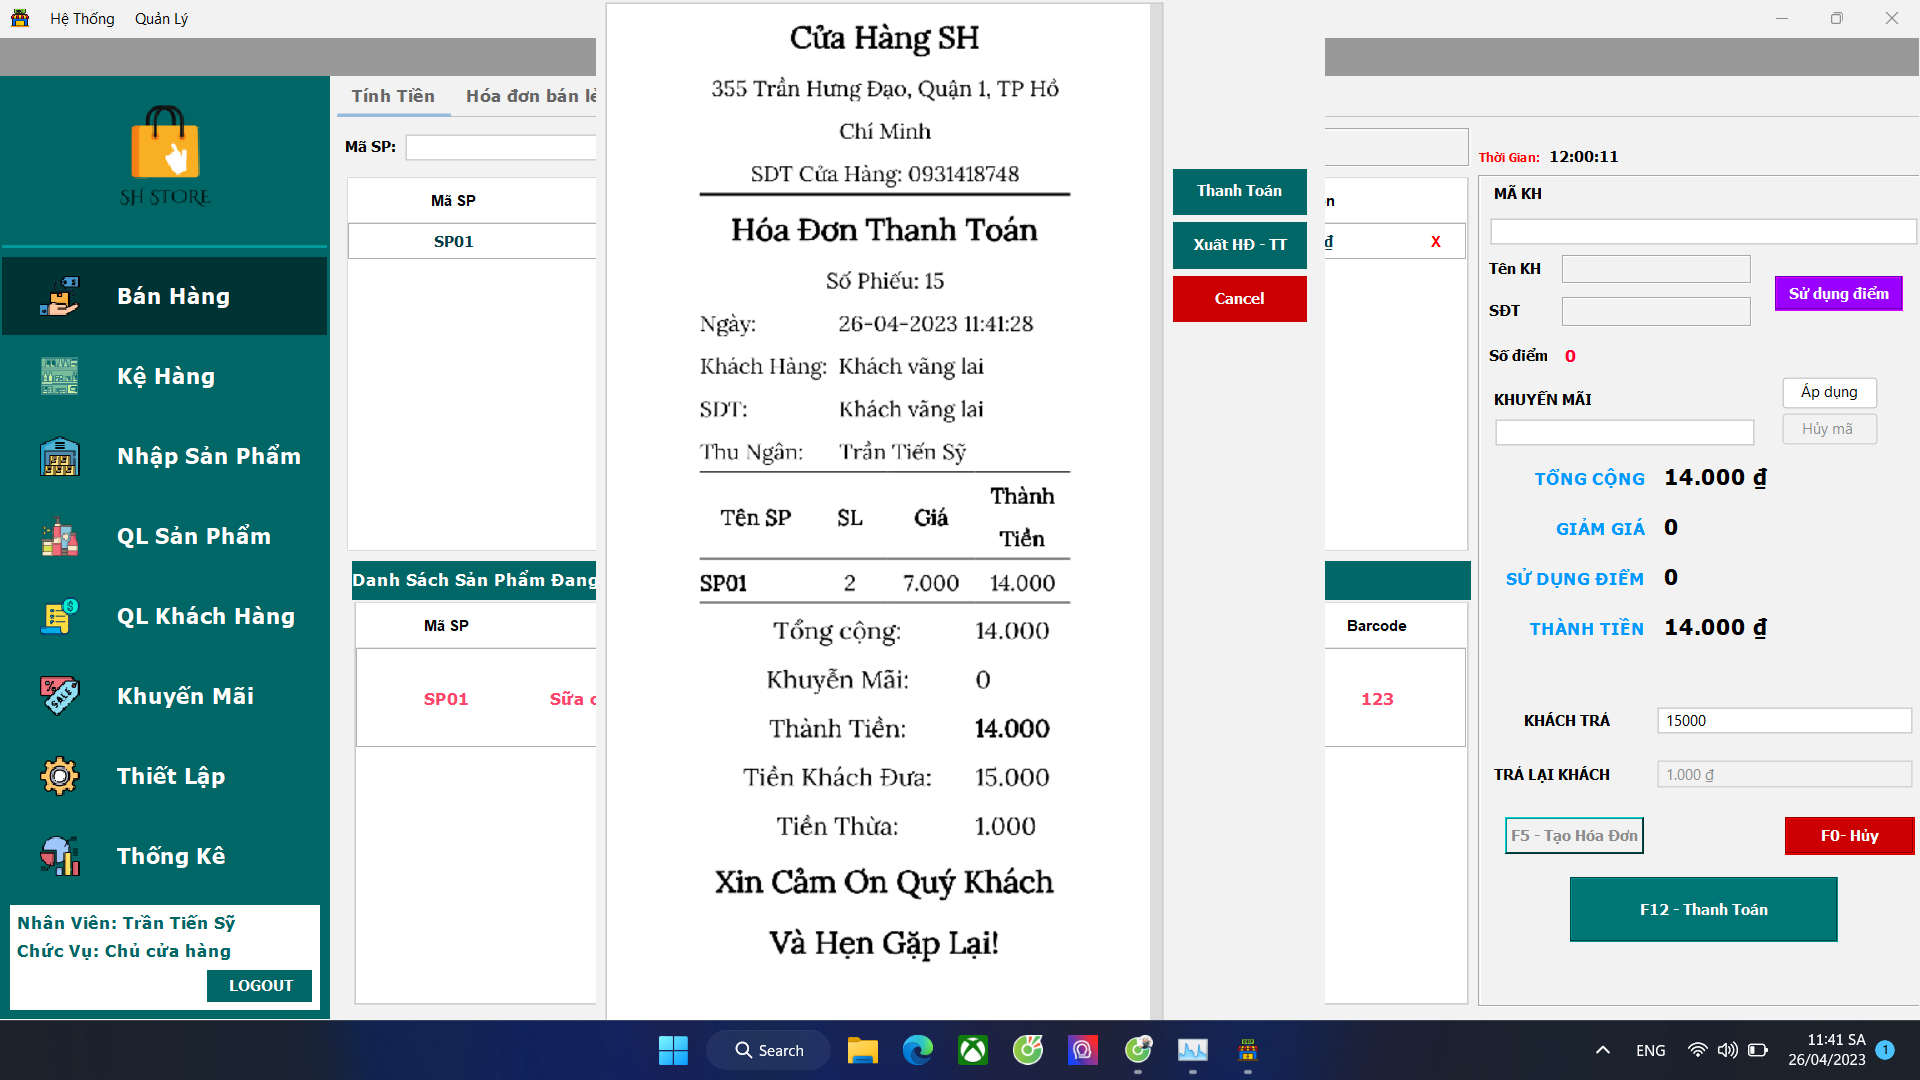The width and height of the screenshot is (1920, 1080).
Task: Open the Hệ Thống menu
Action: [82, 18]
